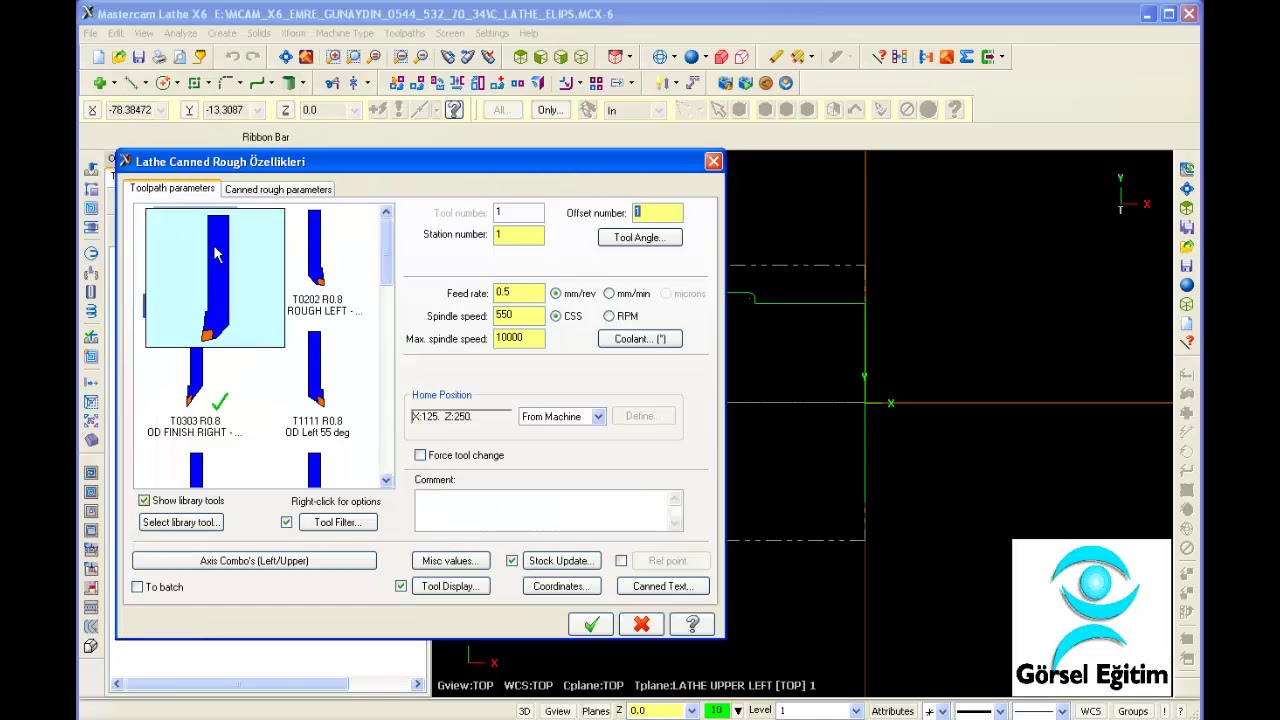Switch to Toolpath parameters tab
Image resolution: width=1280 pixels, height=720 pixels.
[x=172, y=188]
